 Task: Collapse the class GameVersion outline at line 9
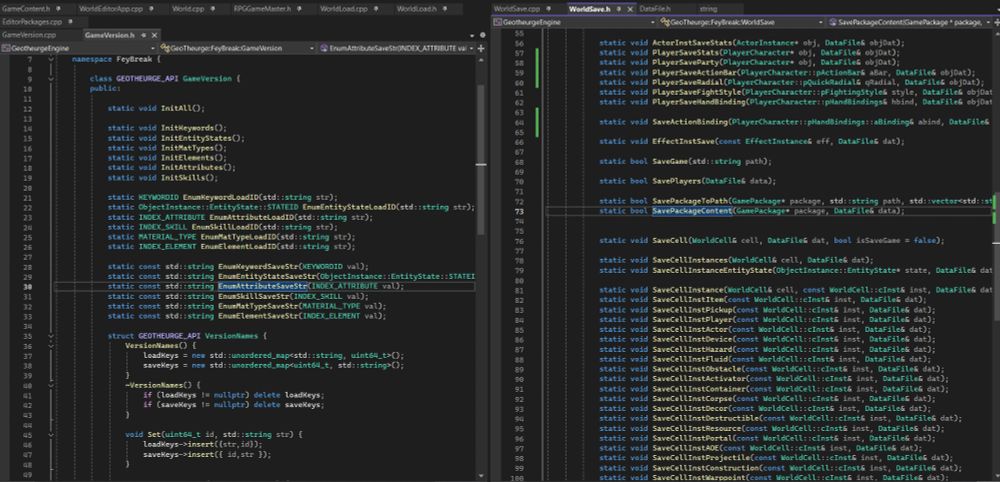(50, 79)
